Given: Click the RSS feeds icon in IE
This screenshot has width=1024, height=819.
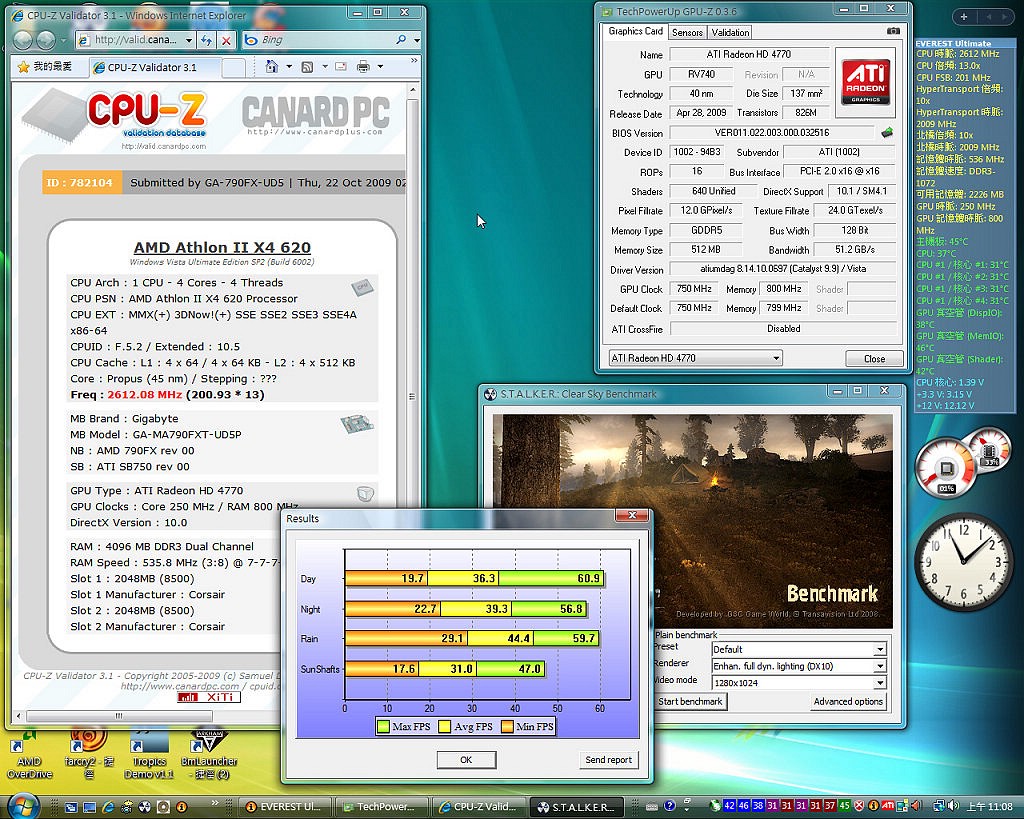Looking at the screenshot, I should (307, 67).
